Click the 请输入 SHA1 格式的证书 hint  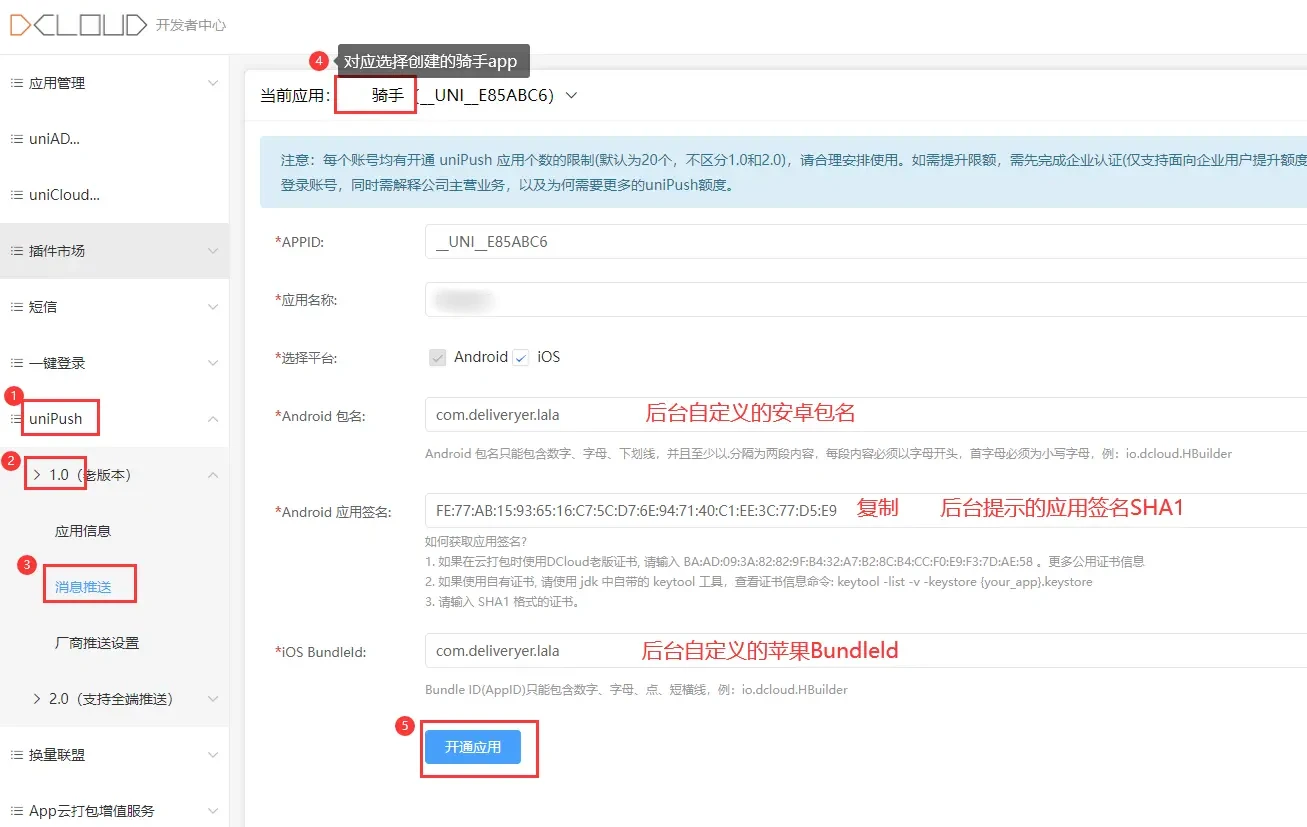[x=502, y=602]
